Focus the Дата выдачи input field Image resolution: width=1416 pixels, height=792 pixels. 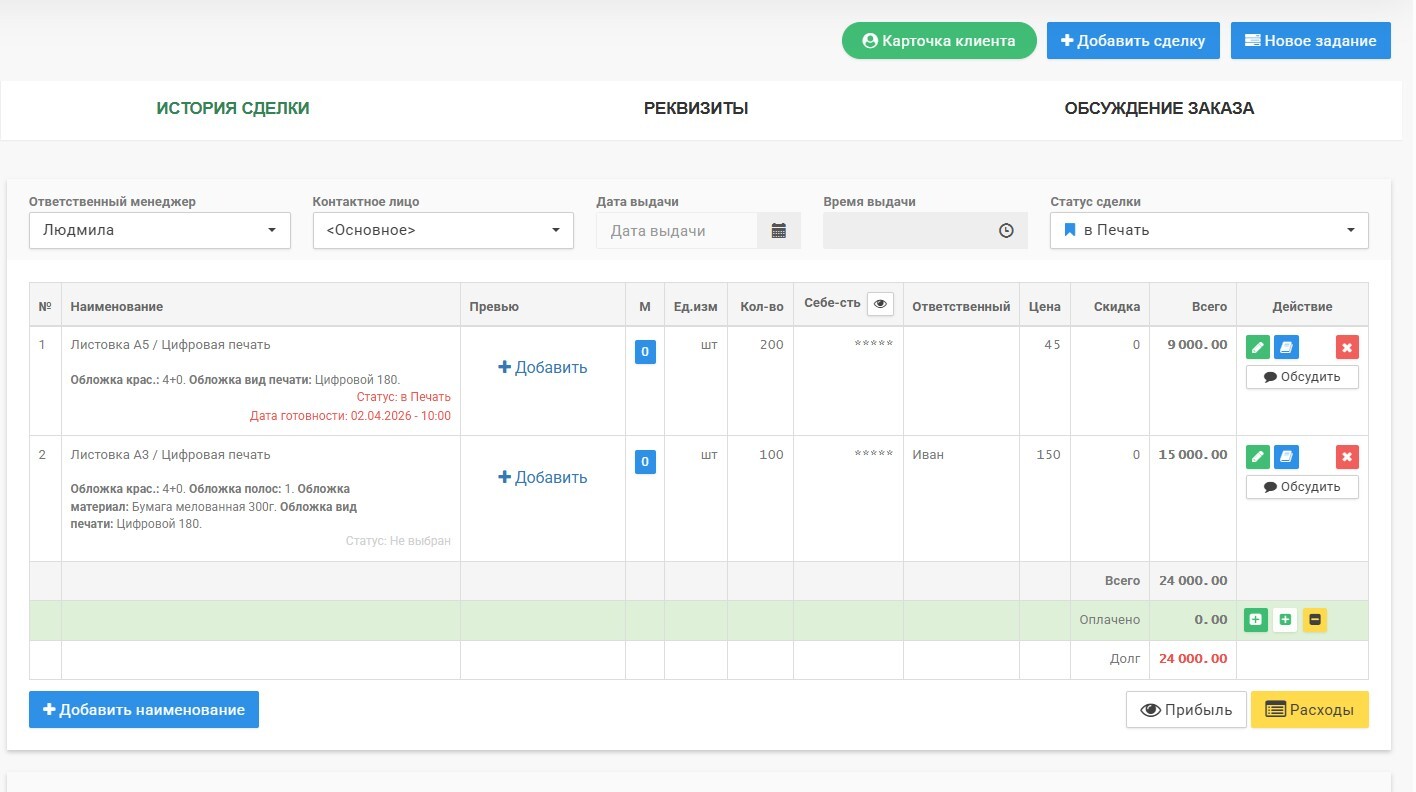tap(677, 231)
